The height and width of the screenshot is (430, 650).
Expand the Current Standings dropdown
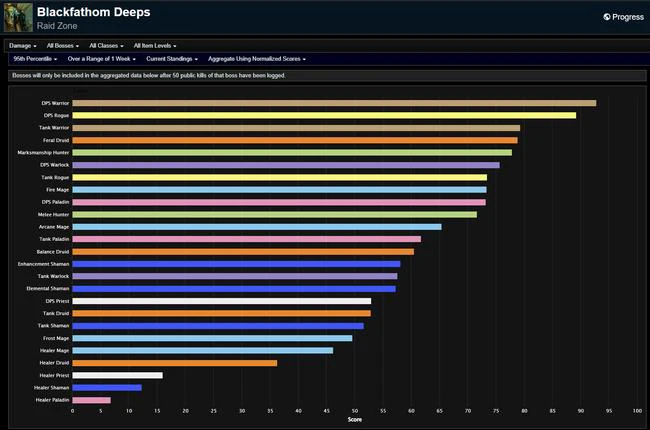click(172, 59)
